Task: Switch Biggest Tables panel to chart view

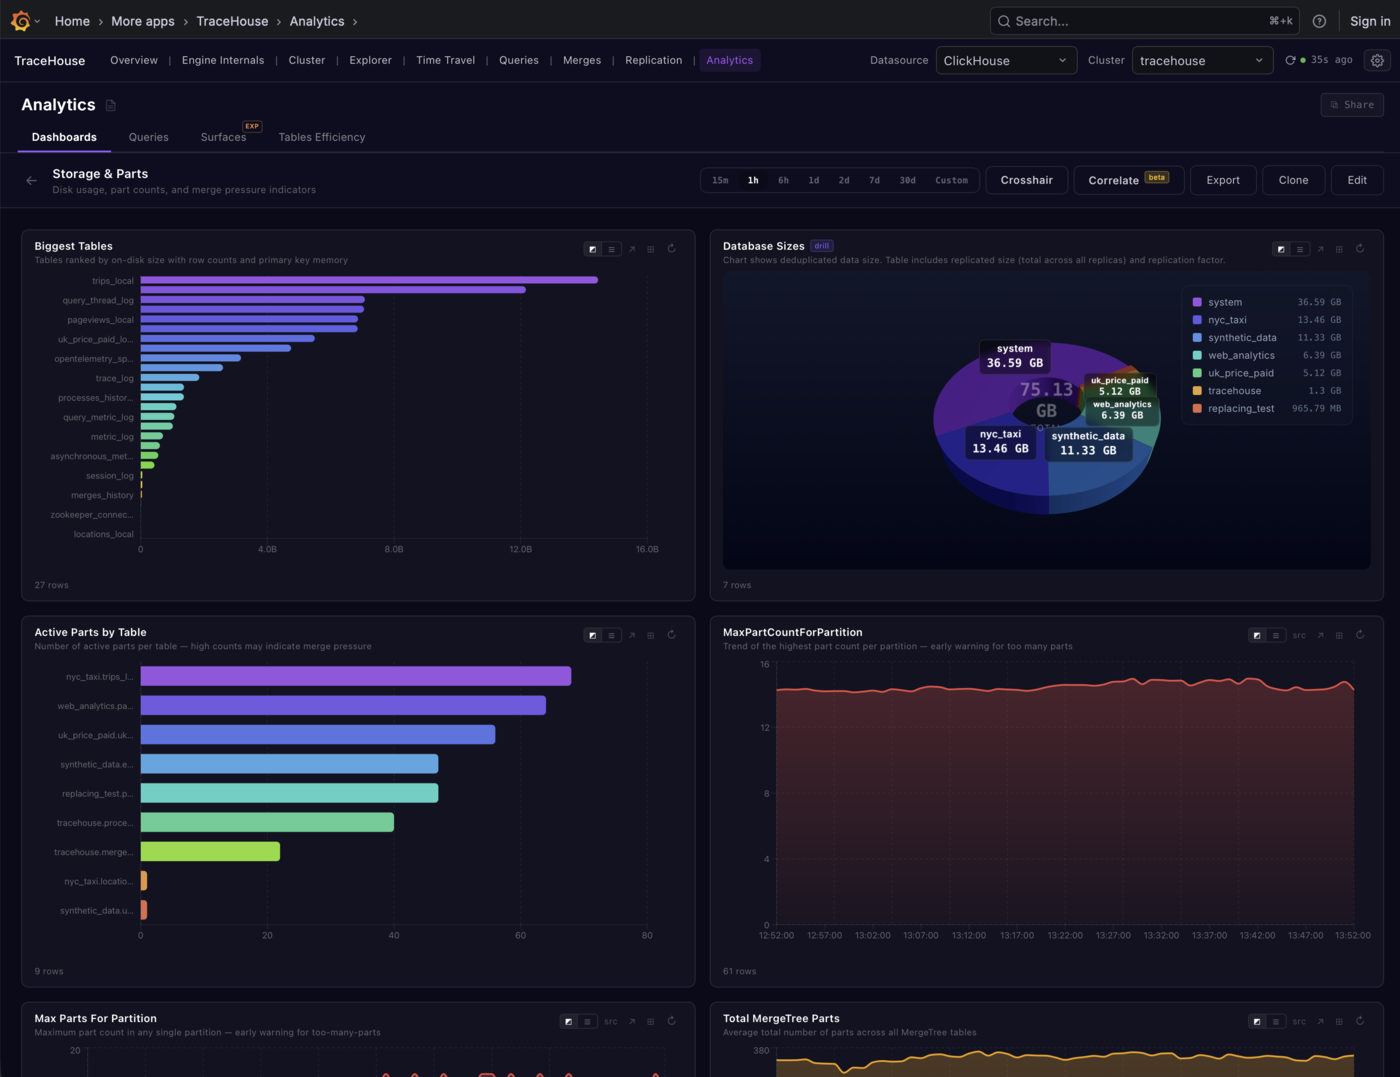Action: [593, 249]
